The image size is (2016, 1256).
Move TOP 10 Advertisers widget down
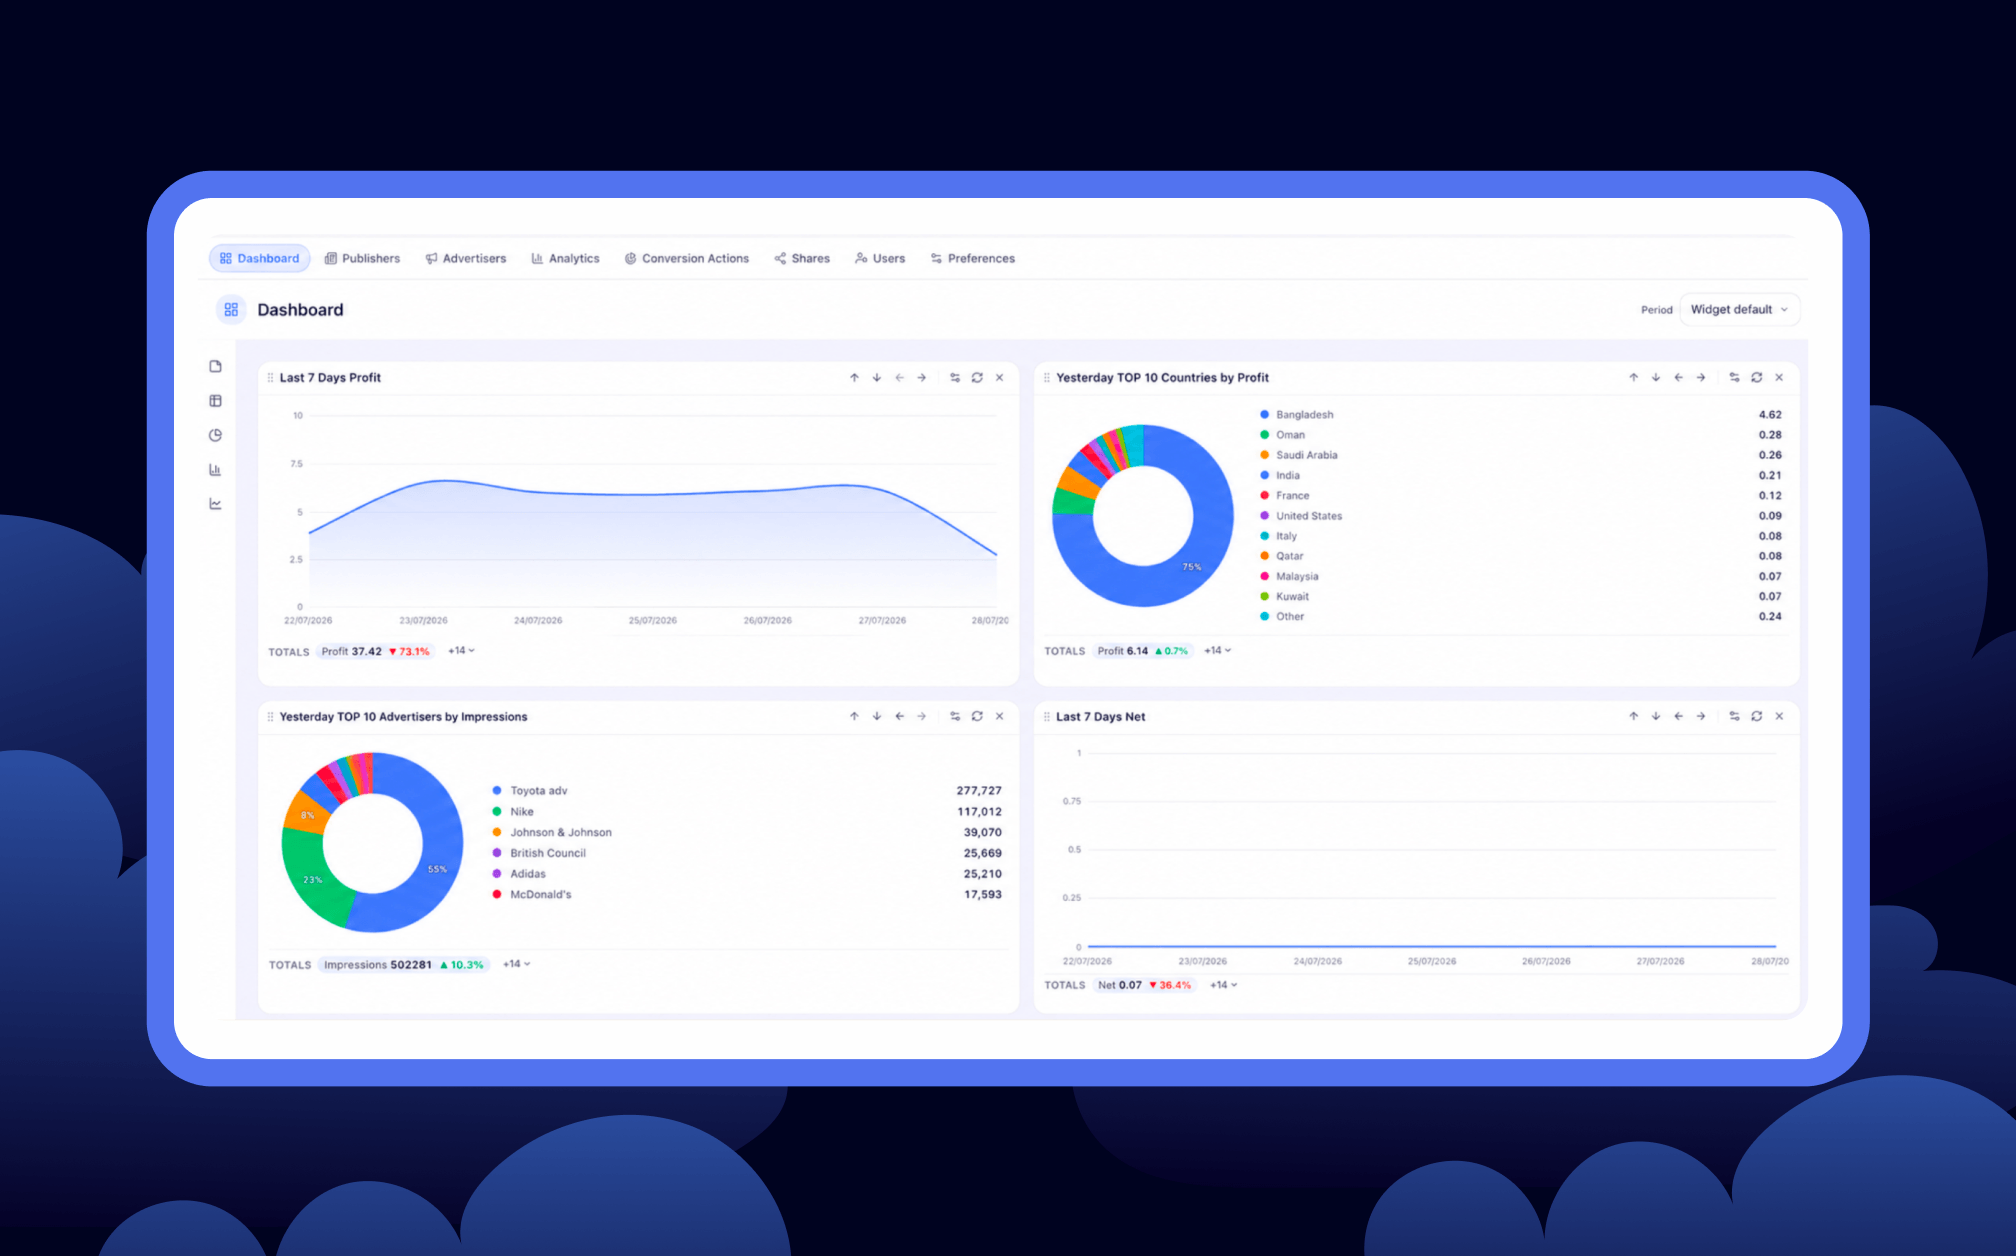point(877,716)
